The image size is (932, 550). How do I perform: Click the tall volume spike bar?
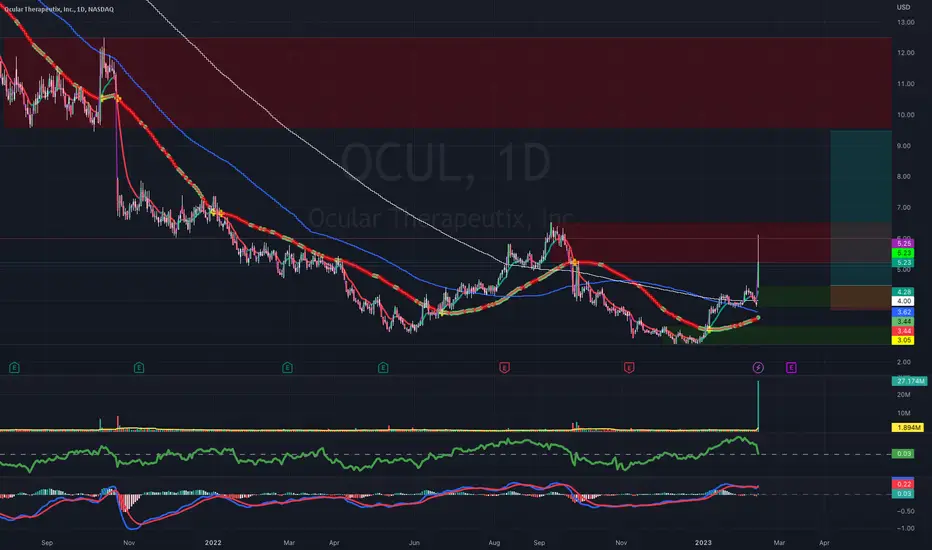pos(758,406)
